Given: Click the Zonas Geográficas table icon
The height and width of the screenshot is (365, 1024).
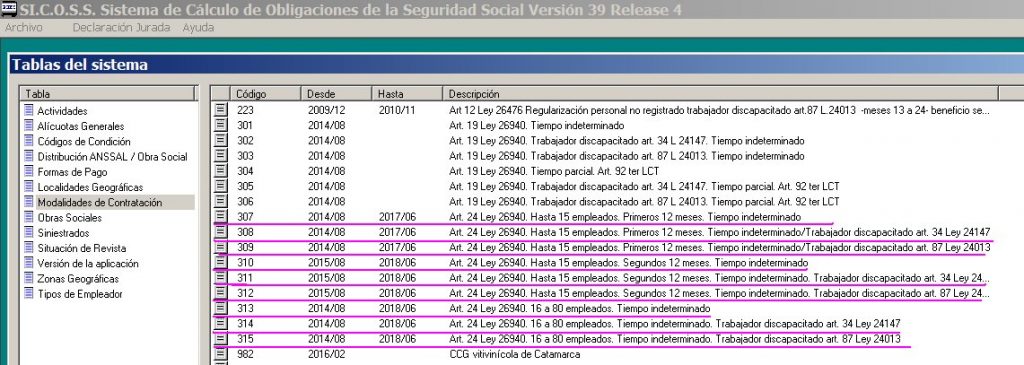Looking at the screenshot, I should 28,278.
